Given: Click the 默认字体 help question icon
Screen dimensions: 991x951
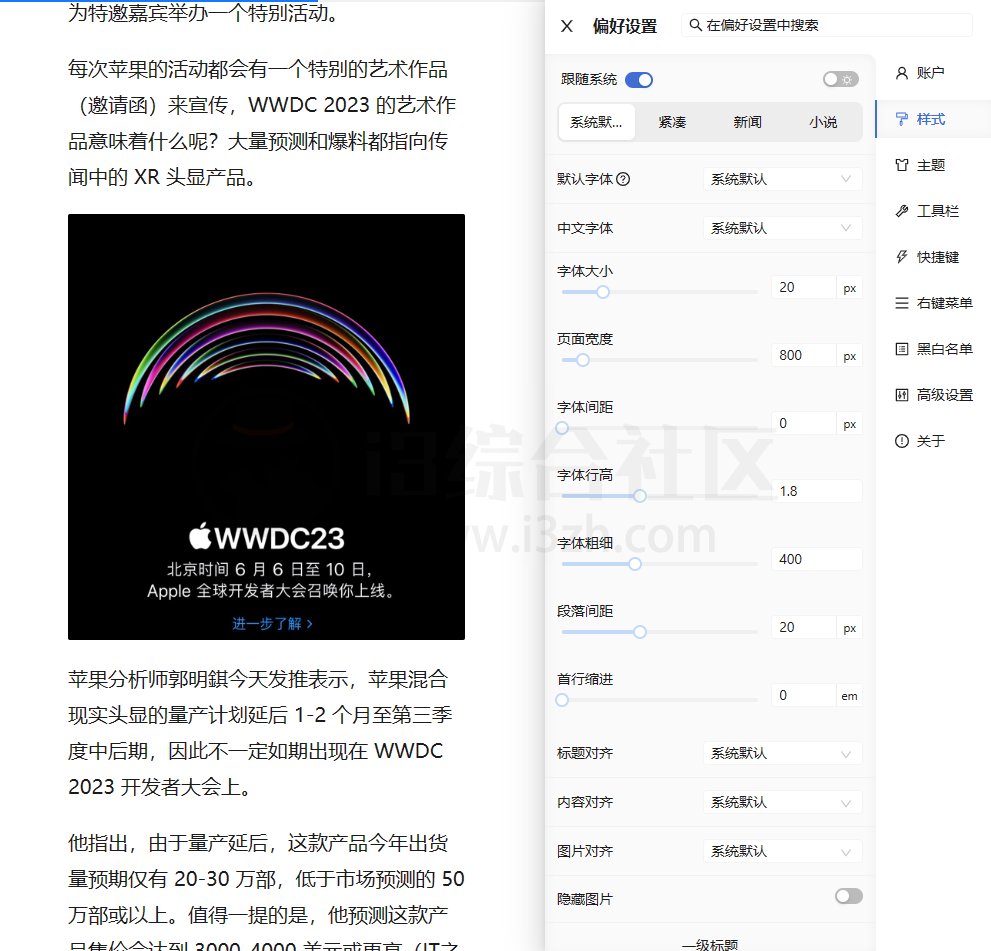Looking at the screenshot, I should tap(623, 179).
